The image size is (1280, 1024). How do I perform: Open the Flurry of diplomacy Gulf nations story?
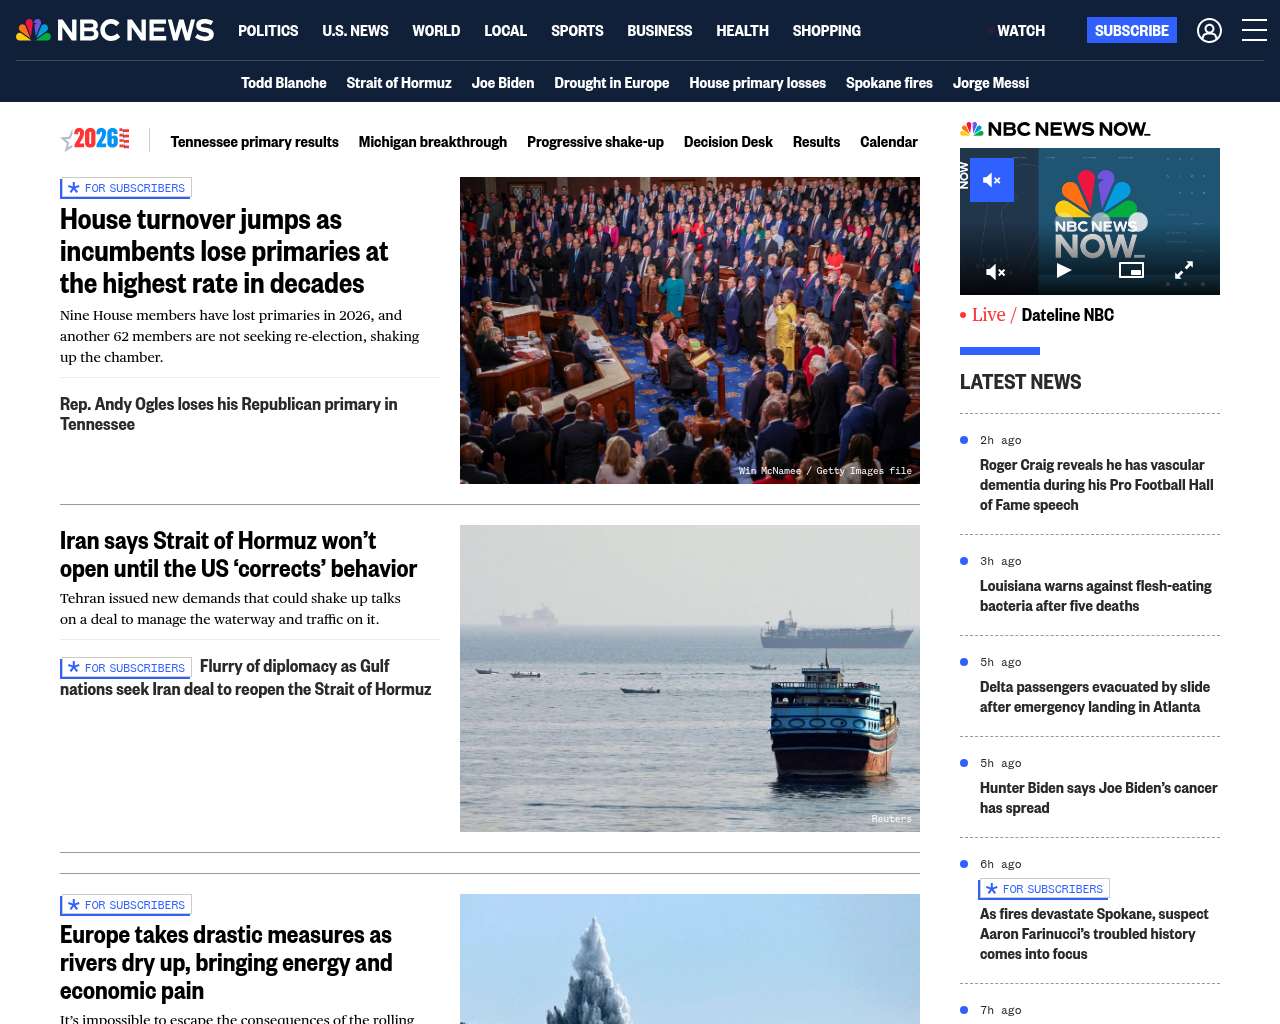[246, 678]
